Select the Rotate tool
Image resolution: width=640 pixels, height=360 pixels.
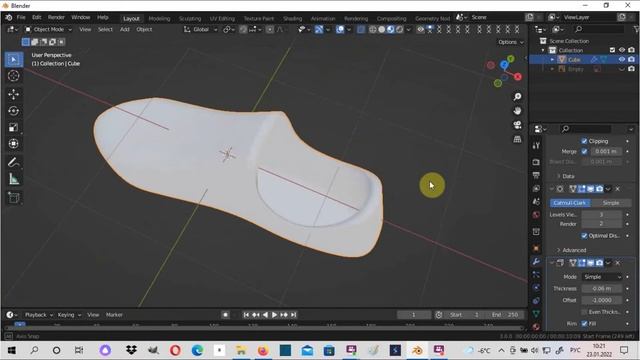tap(13, 111)
